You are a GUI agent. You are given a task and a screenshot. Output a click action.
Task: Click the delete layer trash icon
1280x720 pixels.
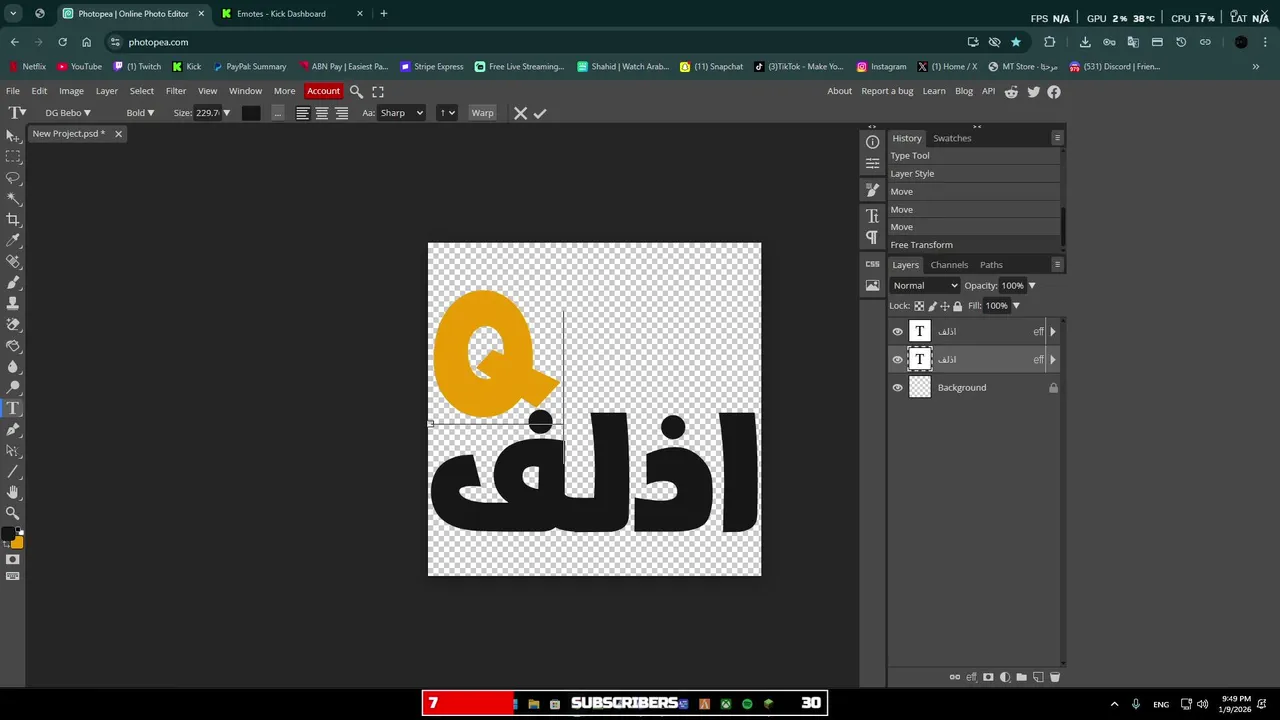[1054, 677]
